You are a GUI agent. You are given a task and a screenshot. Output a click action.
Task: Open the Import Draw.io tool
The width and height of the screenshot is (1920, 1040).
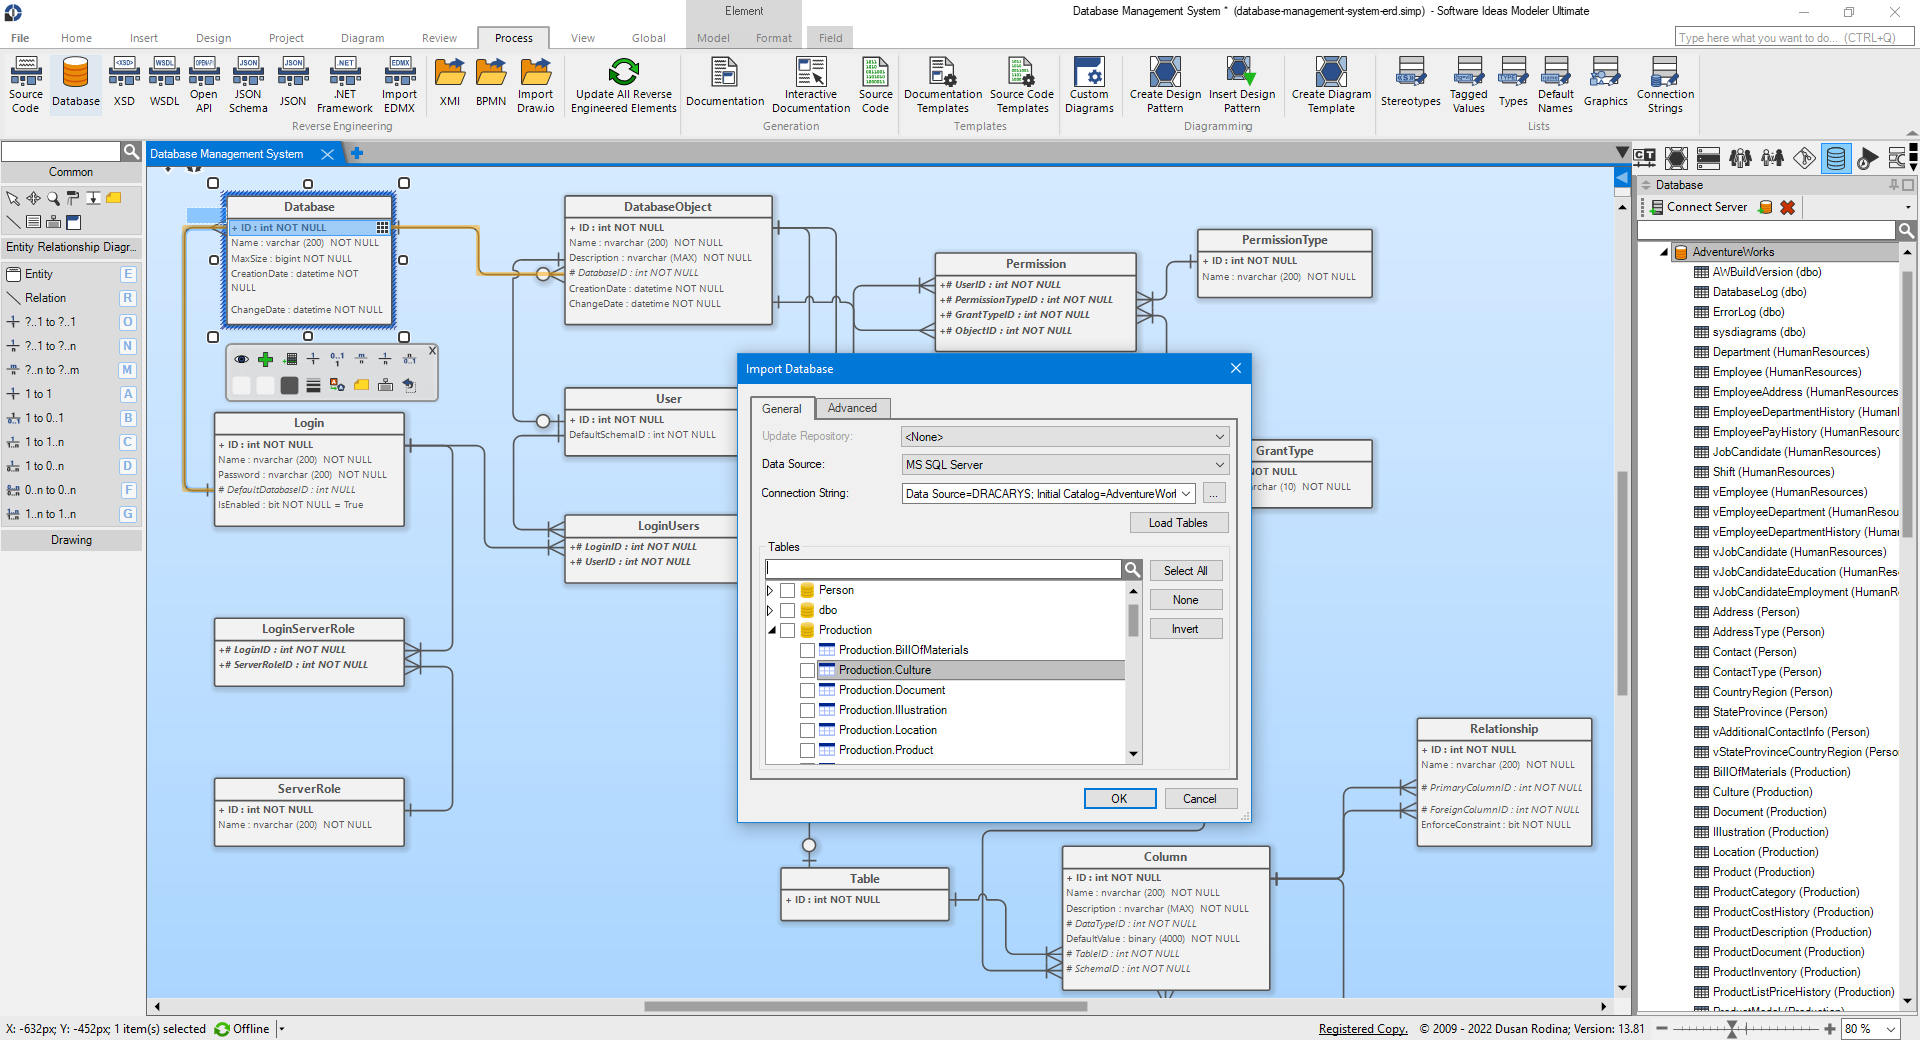[536, 84]
